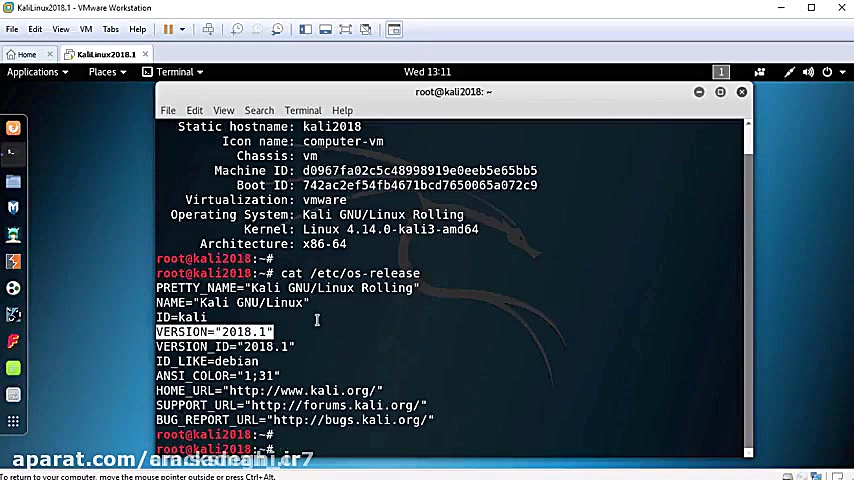Viewport: 854px width, 480px height.
Task: Click the workspace 1 indicator
Action: point(721,72)
